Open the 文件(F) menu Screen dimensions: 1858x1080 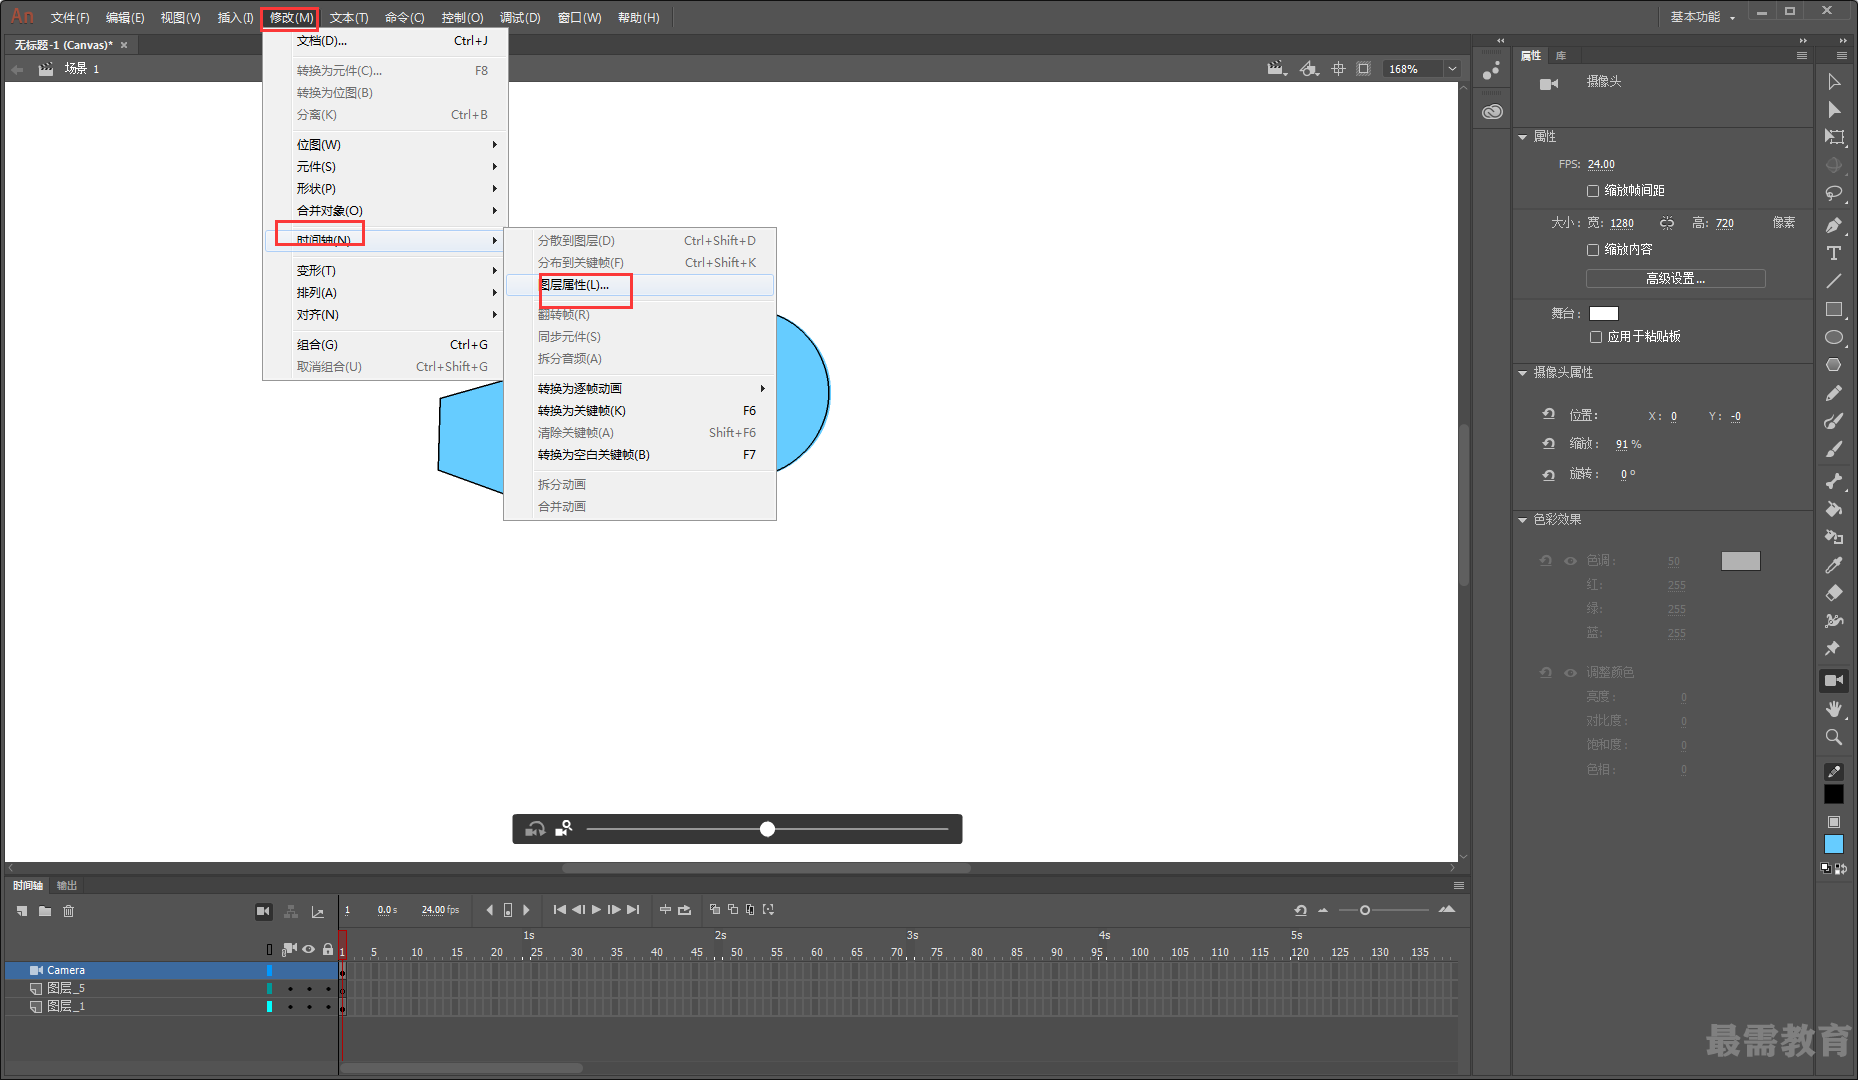70,18
